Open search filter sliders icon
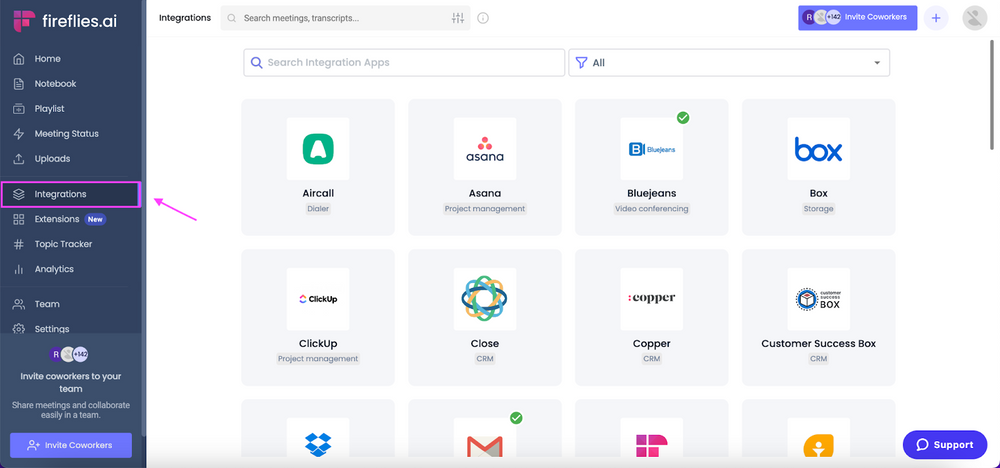This screenshot has width=1000, height=468. [x=458, y=18]
